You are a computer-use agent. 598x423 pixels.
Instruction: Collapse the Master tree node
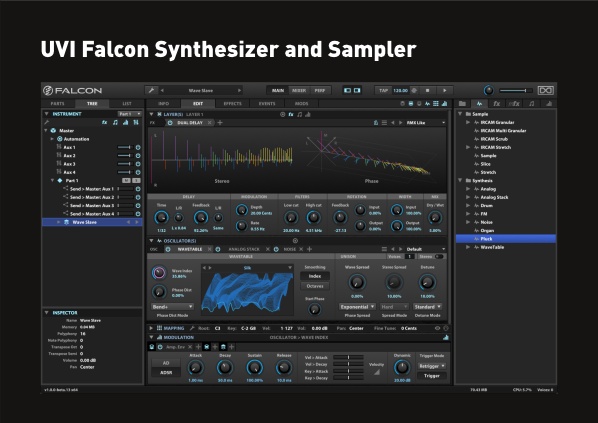tap(46, 130)
